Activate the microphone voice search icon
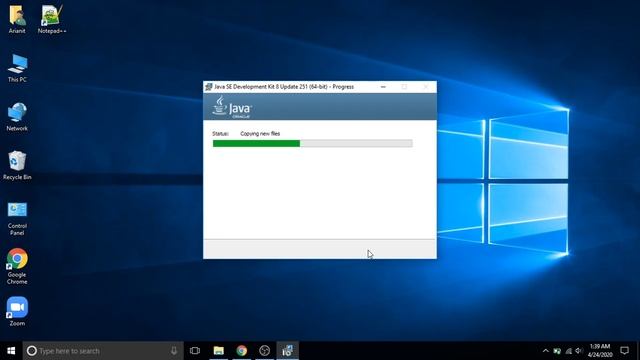Screen dimensions: 640x360 [174, 351]
